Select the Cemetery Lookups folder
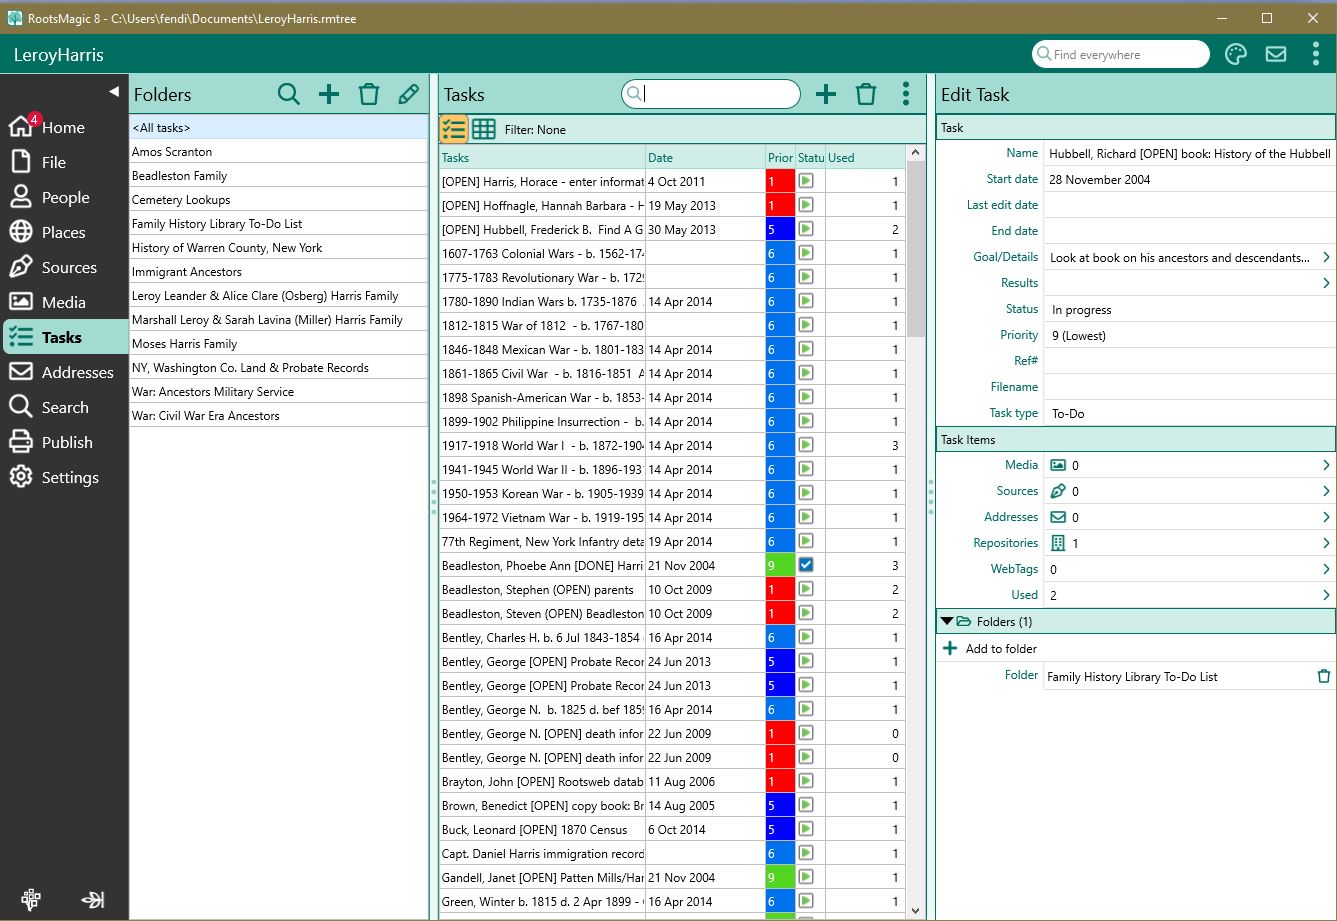Viewport: 1337px width, 921px height. click(x=181, y=200)
